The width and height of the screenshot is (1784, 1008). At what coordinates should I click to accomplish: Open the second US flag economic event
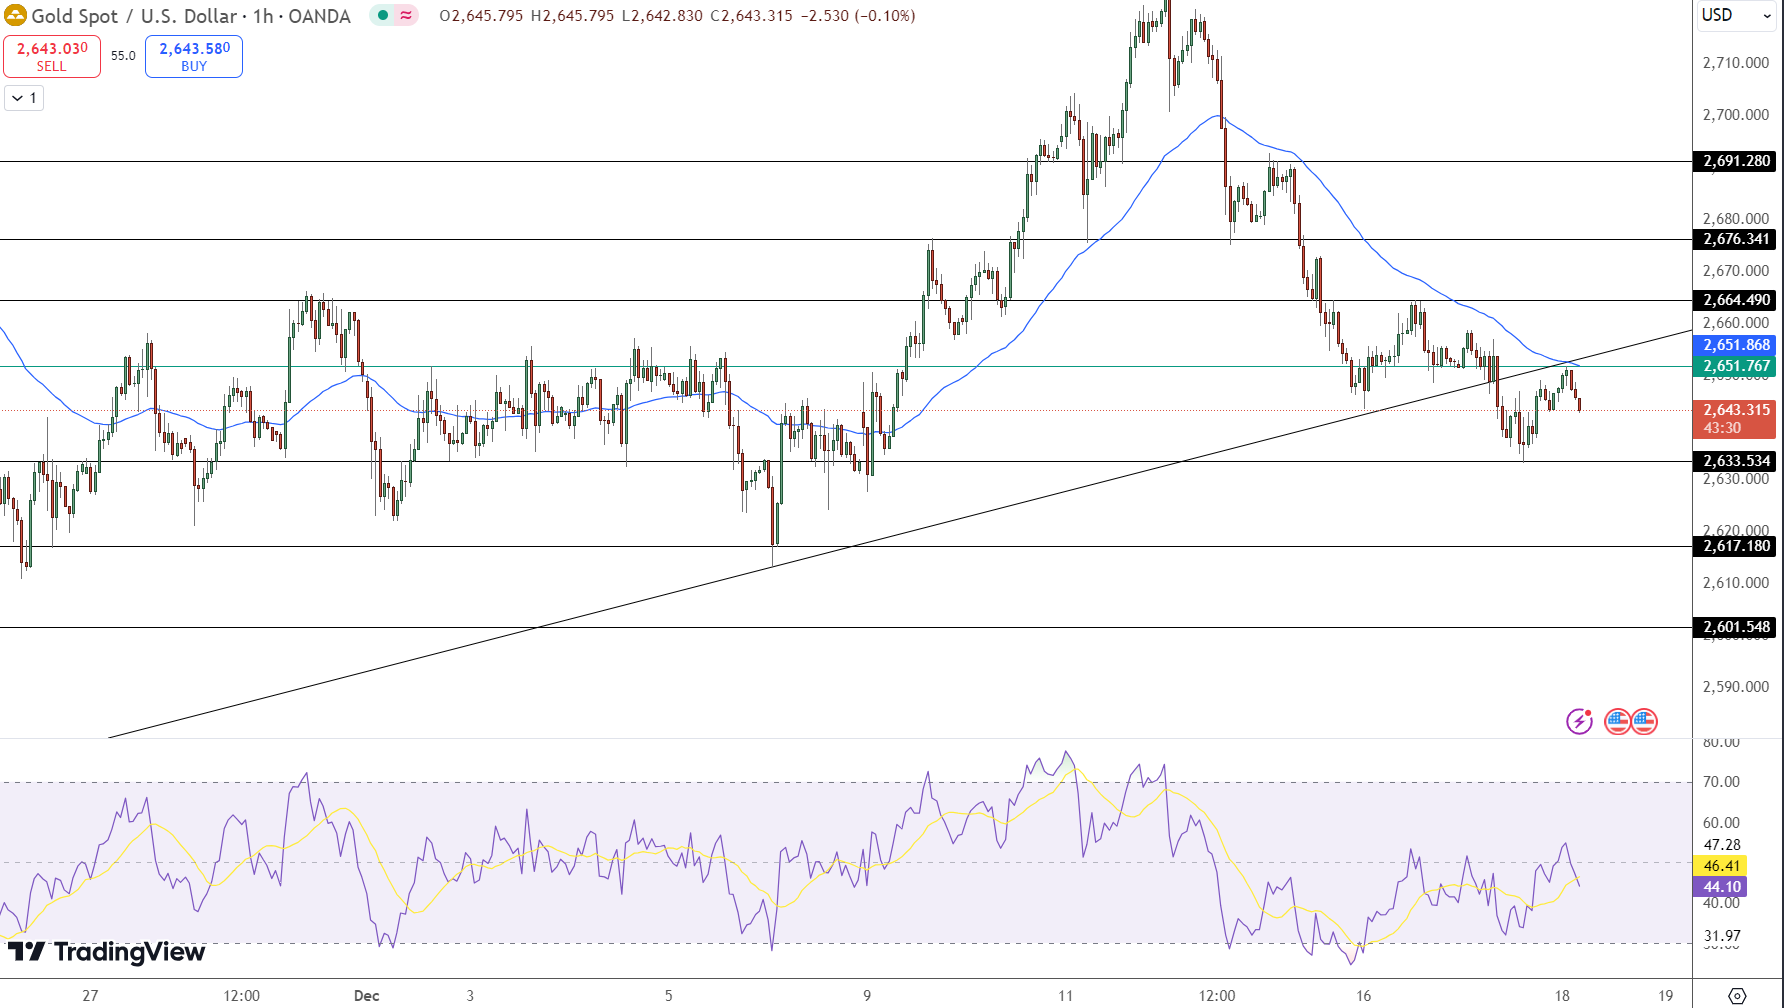(x=1644, y=721)
